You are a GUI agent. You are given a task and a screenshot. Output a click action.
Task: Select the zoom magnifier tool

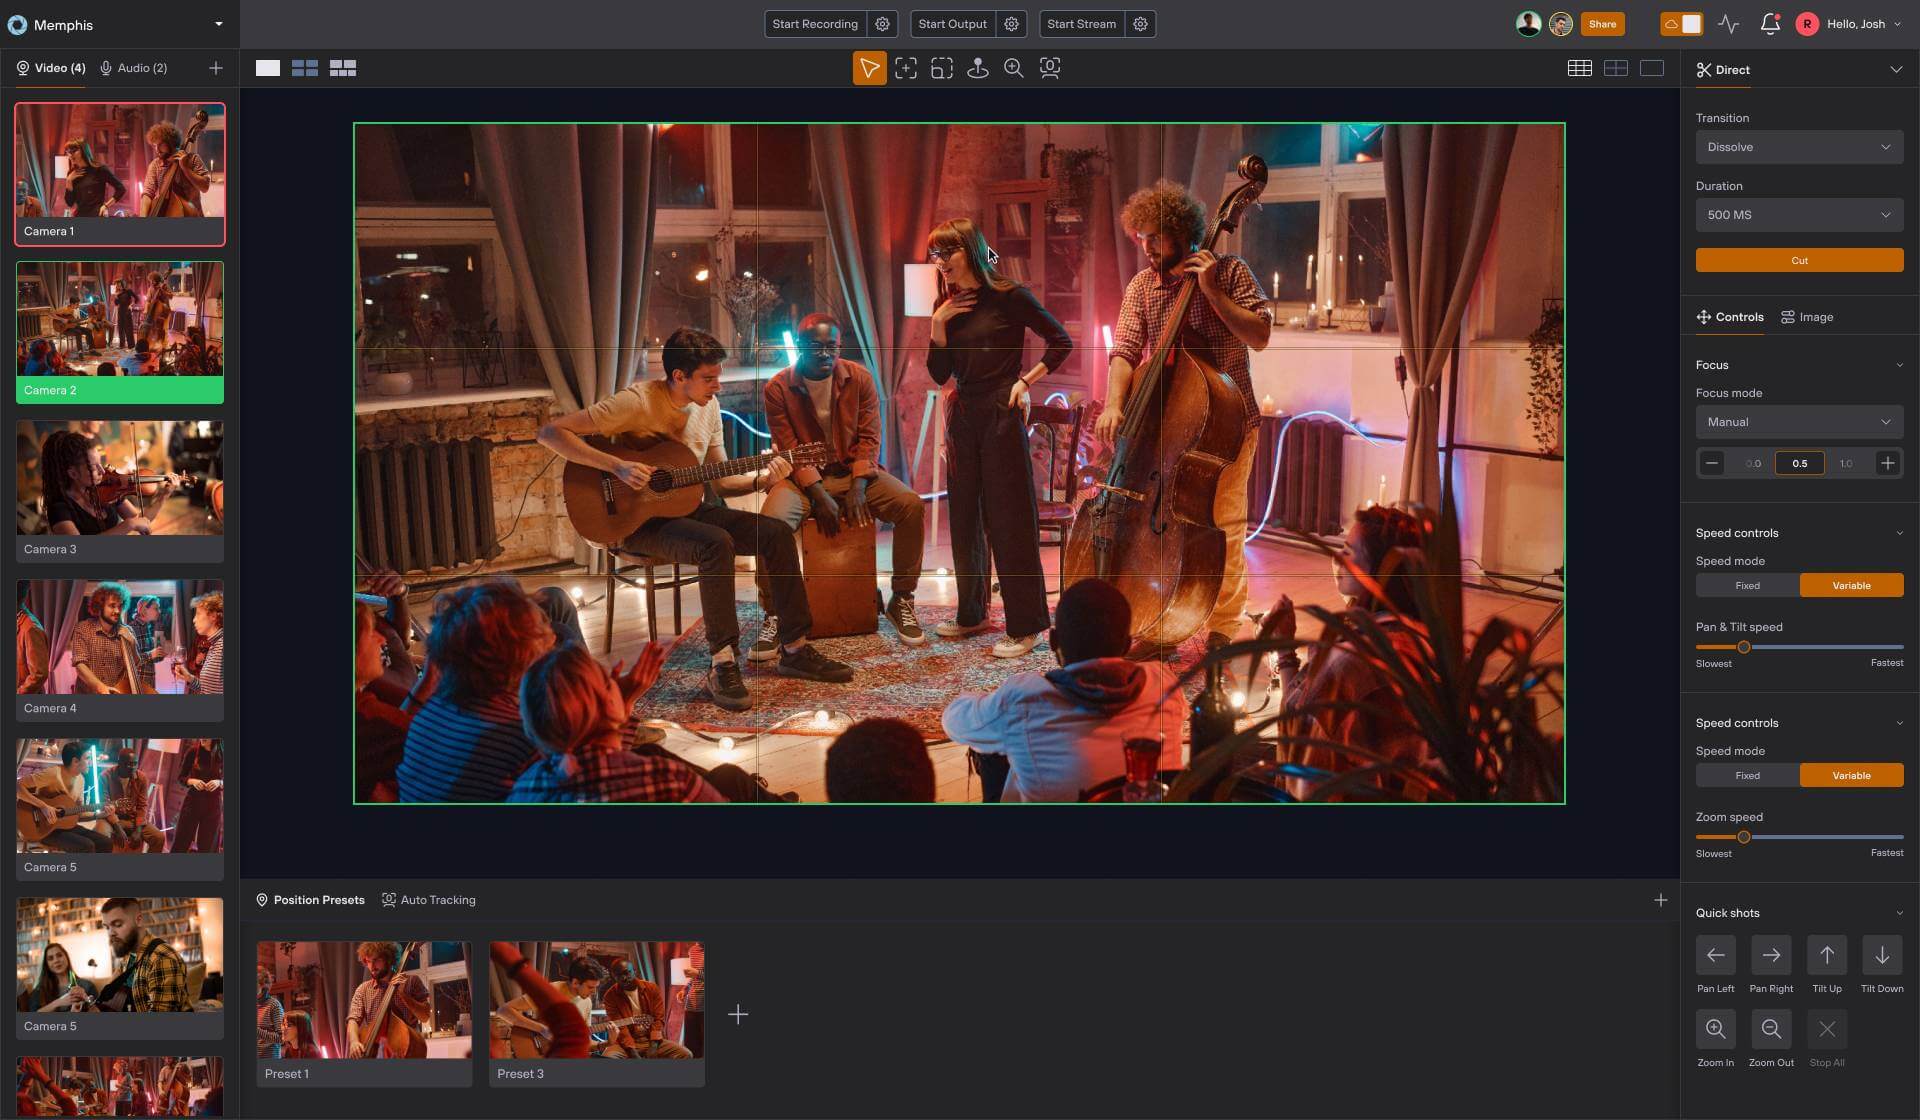click(x=1014, y=68)
